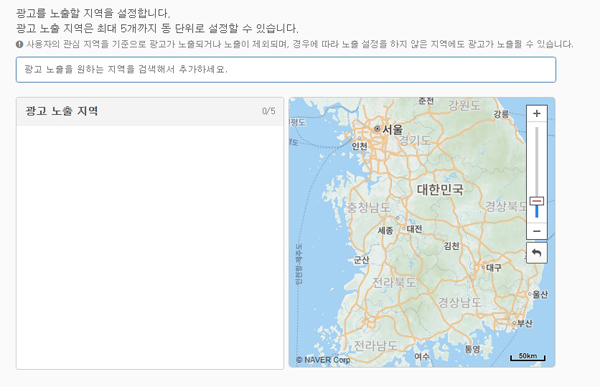600x387 pixels.
Task: Click the 인천 label on the map
Action: point(359,146)
